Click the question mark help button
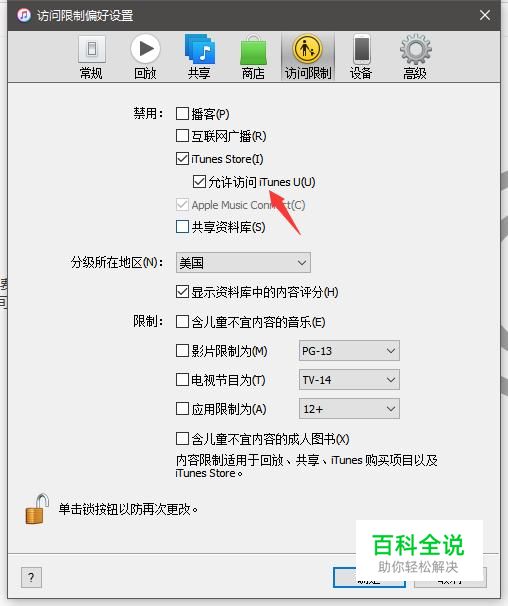The width and height of the screenshot is (508, 606). [31, 577]
